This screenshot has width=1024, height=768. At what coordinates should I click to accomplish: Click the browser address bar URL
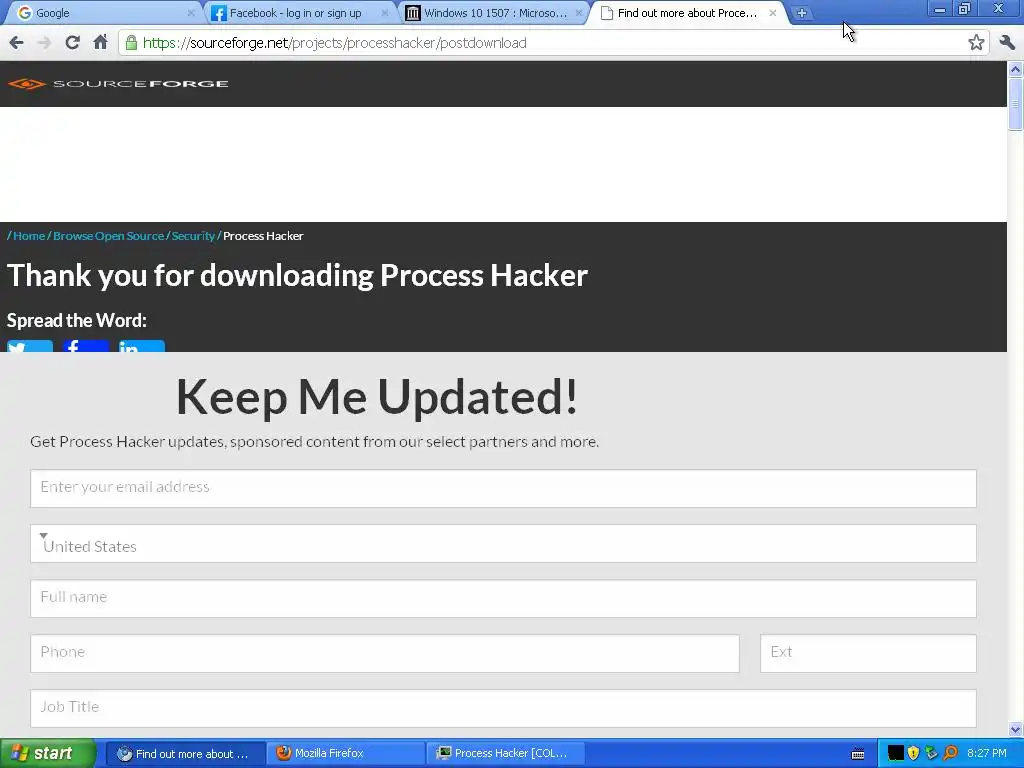334,43
